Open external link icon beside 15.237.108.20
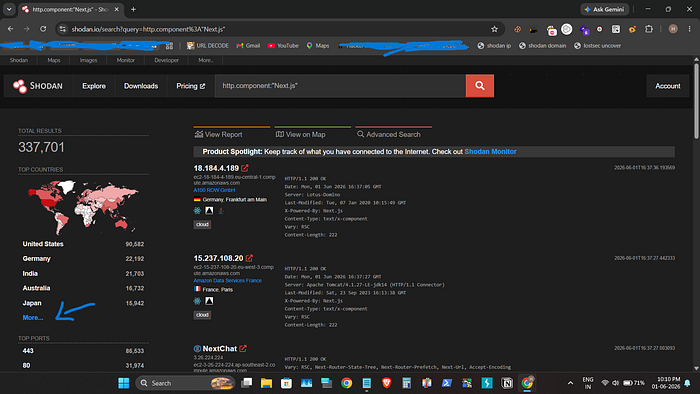The height and width of the screenshot is (394, 700). (x=249, y=258)
